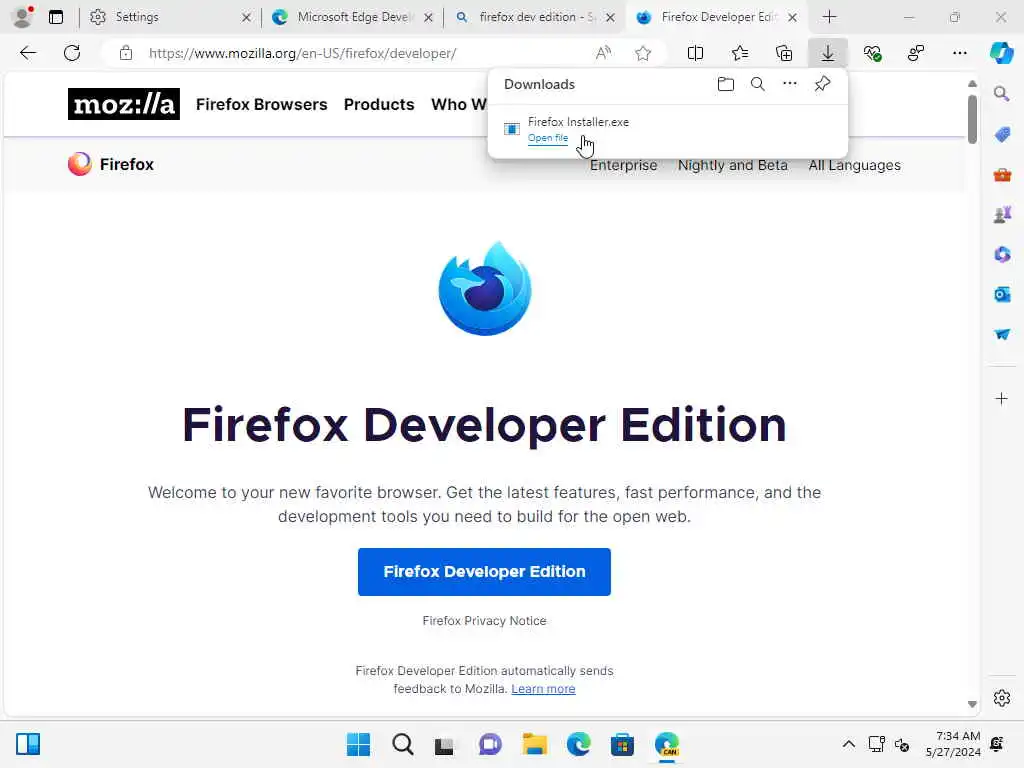Viewport: 1024px width, 768px height.
Task: Close the Microsoft Edge Developer tab
Action: pos(428,18)
